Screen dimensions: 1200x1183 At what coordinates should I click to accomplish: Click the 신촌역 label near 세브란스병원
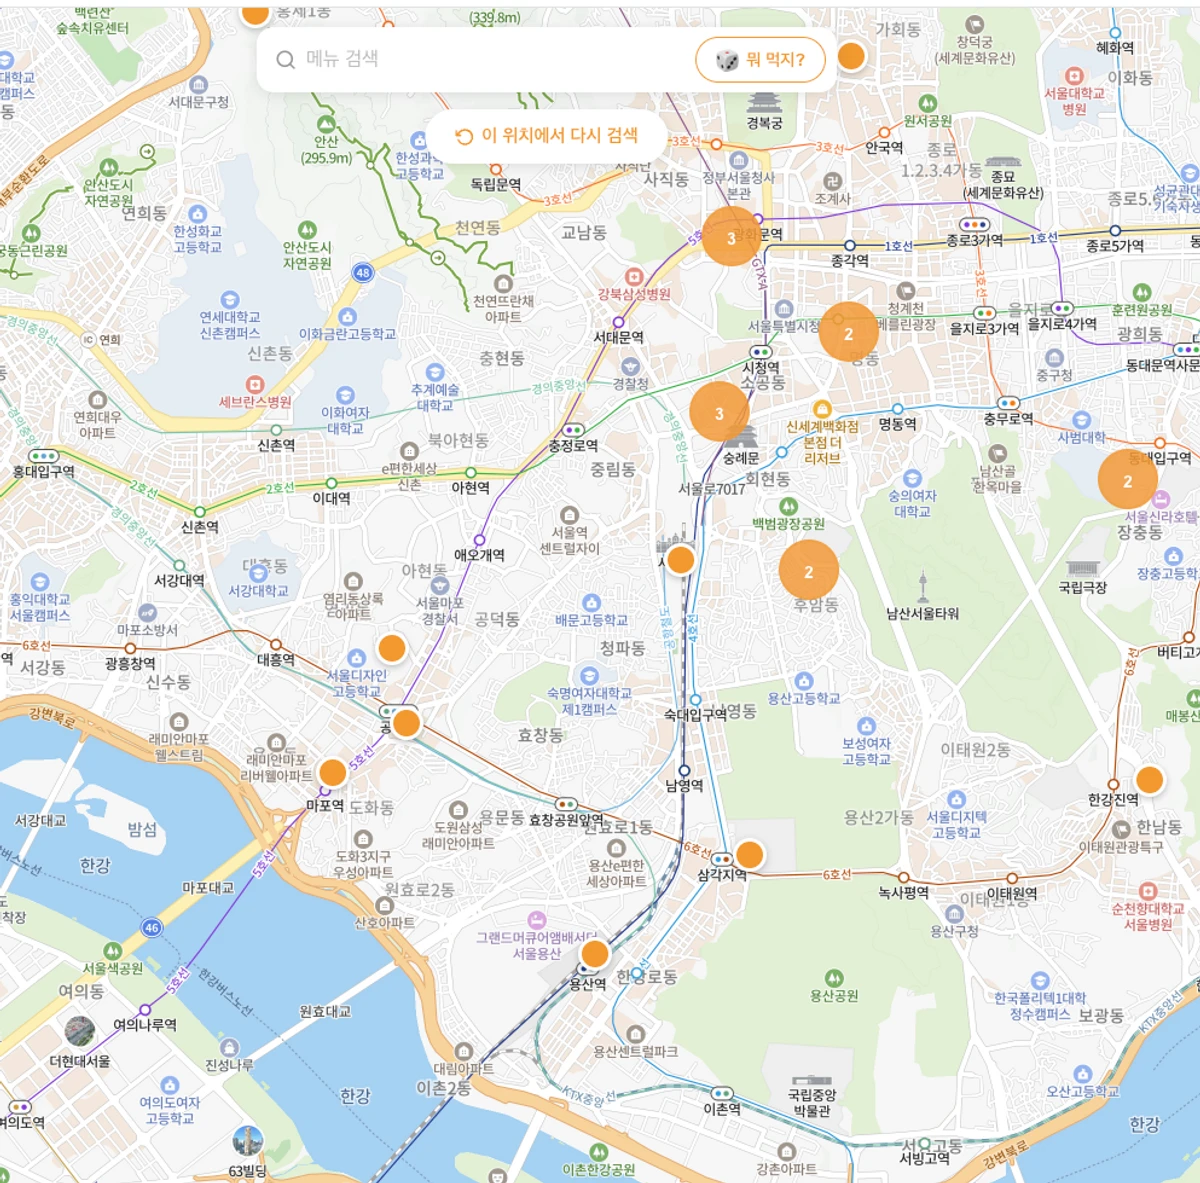pyautogui.click(x=277, y=445)
